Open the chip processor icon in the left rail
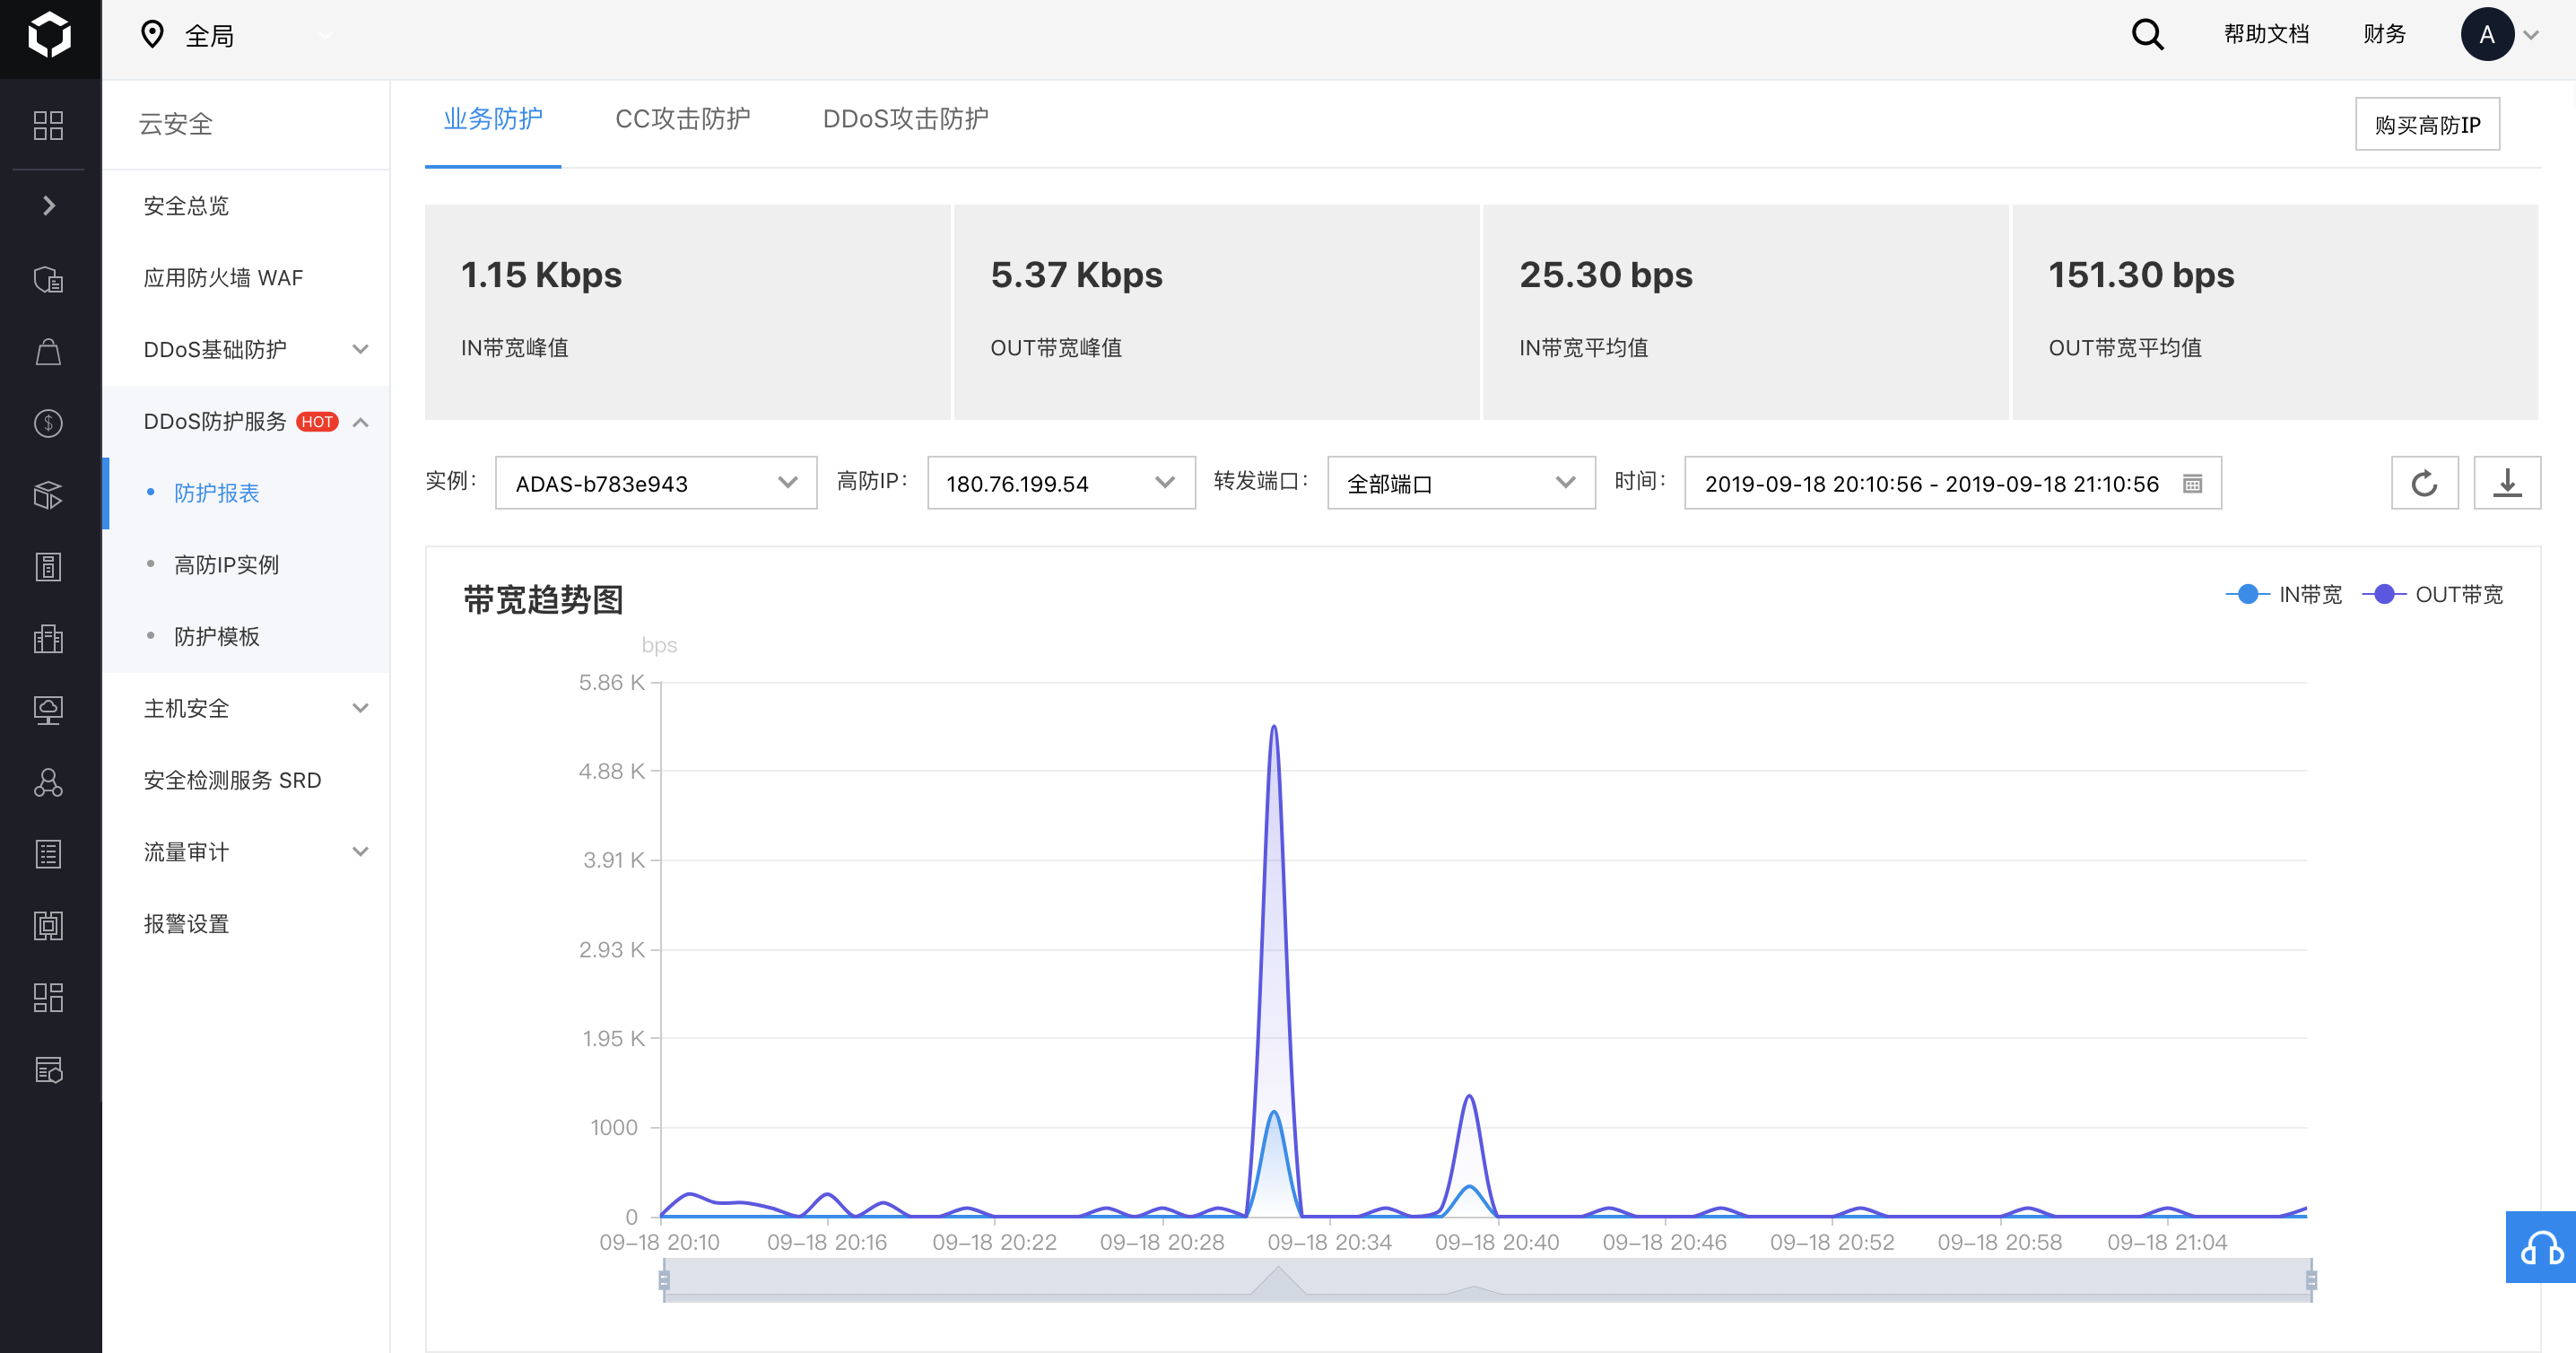2576x1353 pixels. (48, 926)
